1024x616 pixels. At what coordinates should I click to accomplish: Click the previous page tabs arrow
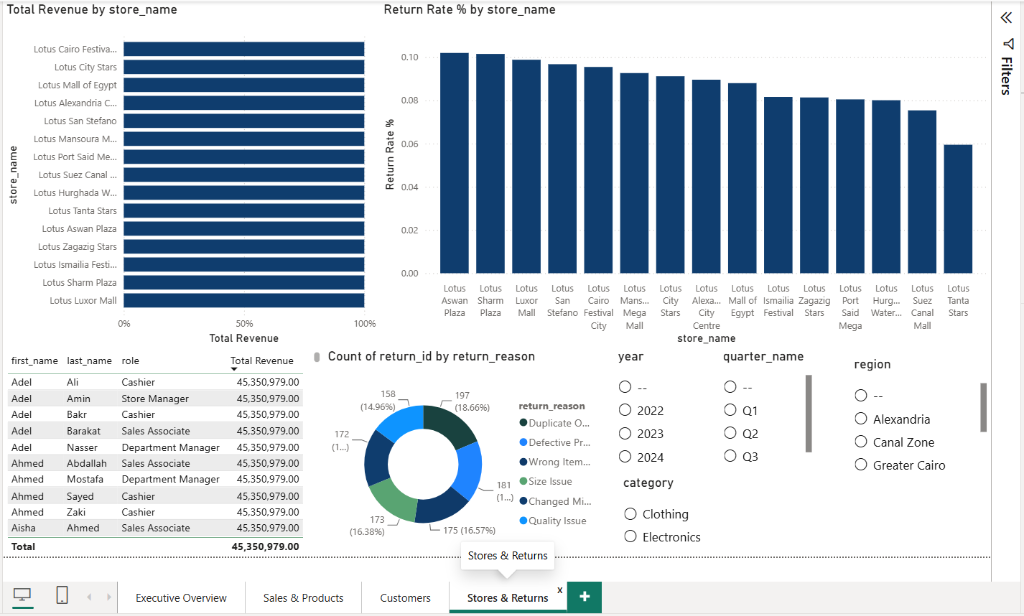pyautogui.click(x=89, y=597)
